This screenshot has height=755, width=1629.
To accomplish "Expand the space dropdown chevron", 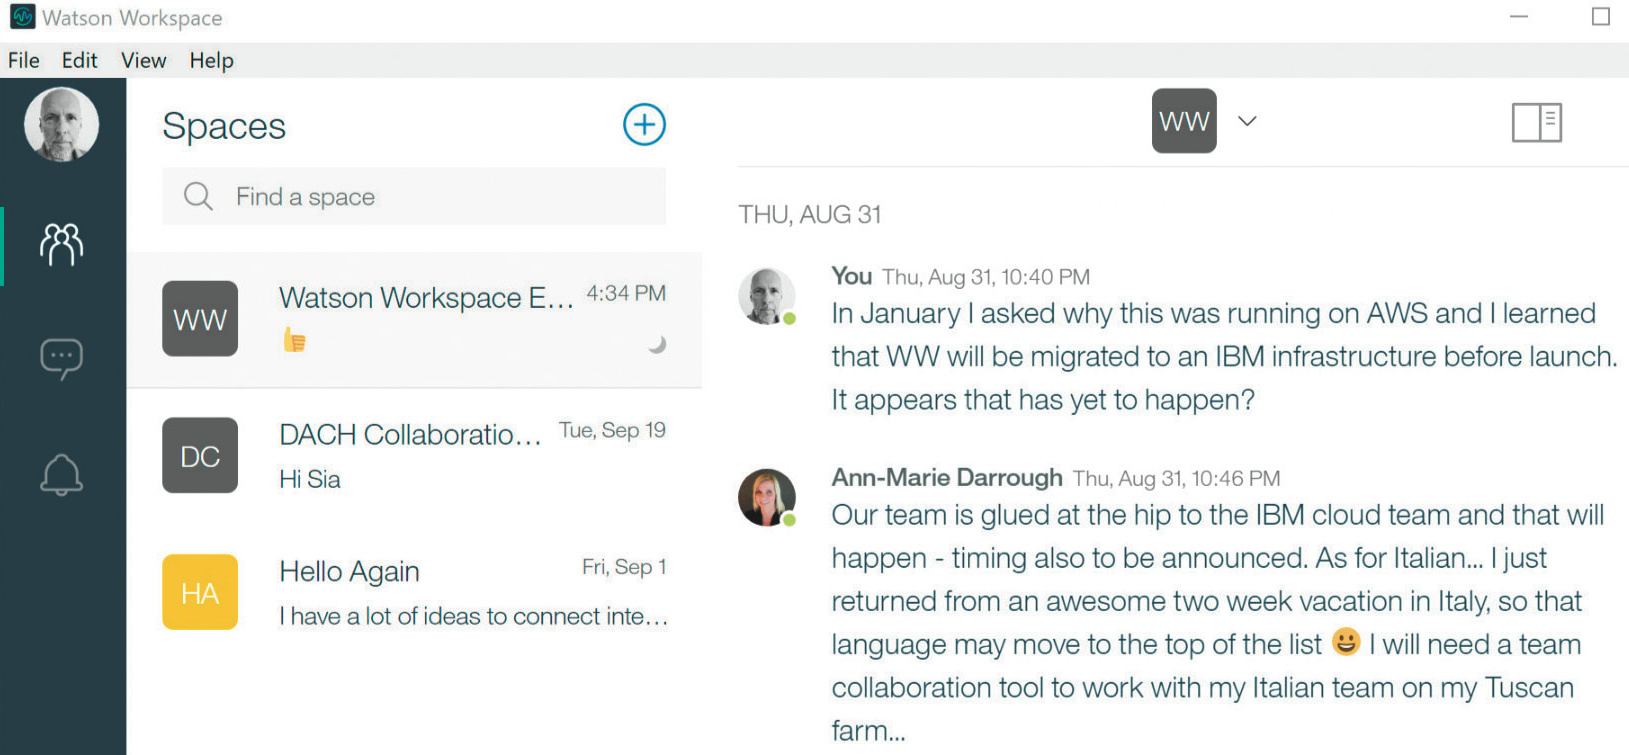I will click(1247, 121).
